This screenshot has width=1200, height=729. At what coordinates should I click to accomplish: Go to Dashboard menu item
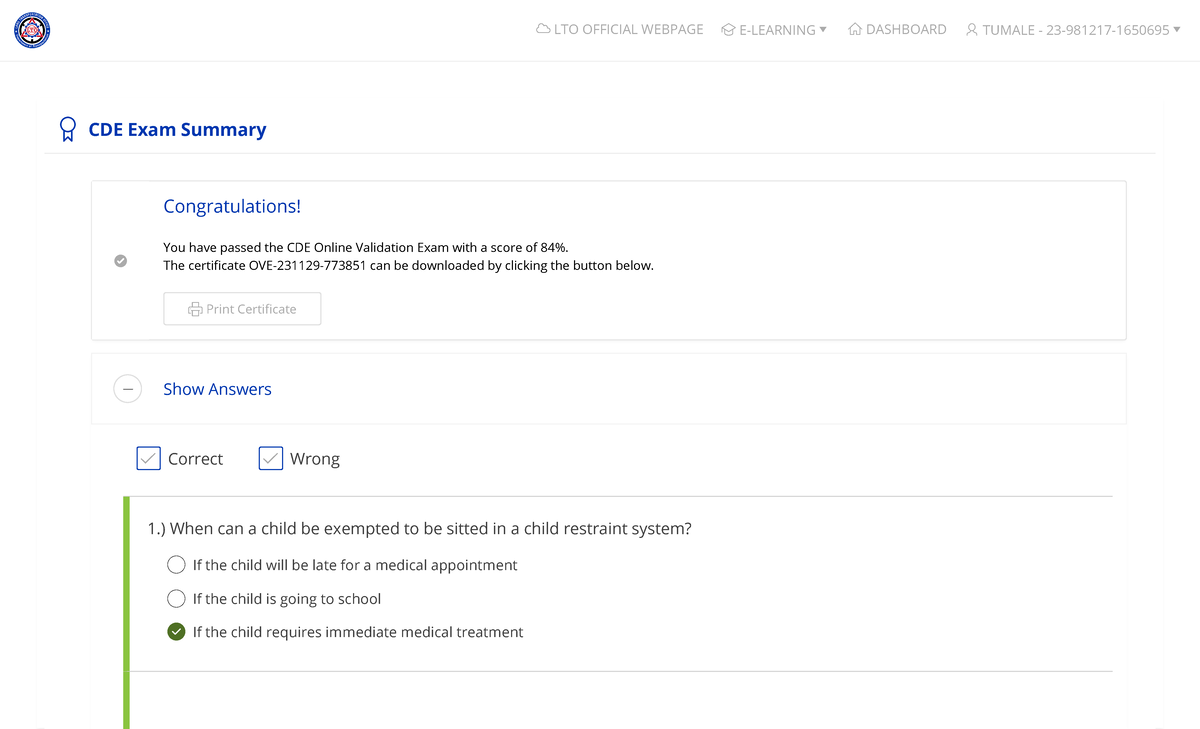point(905,29)
